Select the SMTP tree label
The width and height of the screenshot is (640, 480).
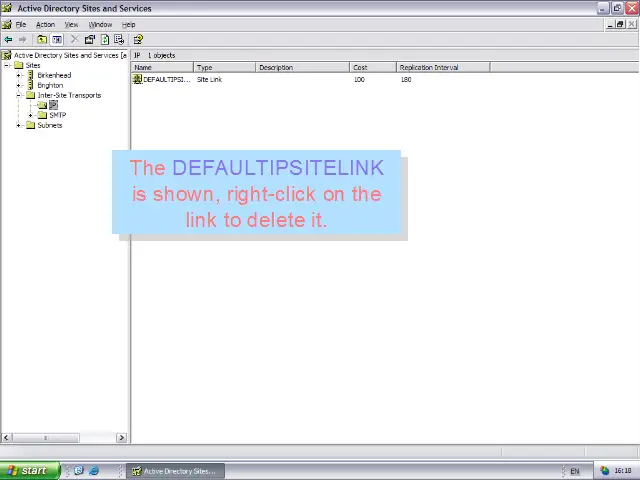click(58, 115)
